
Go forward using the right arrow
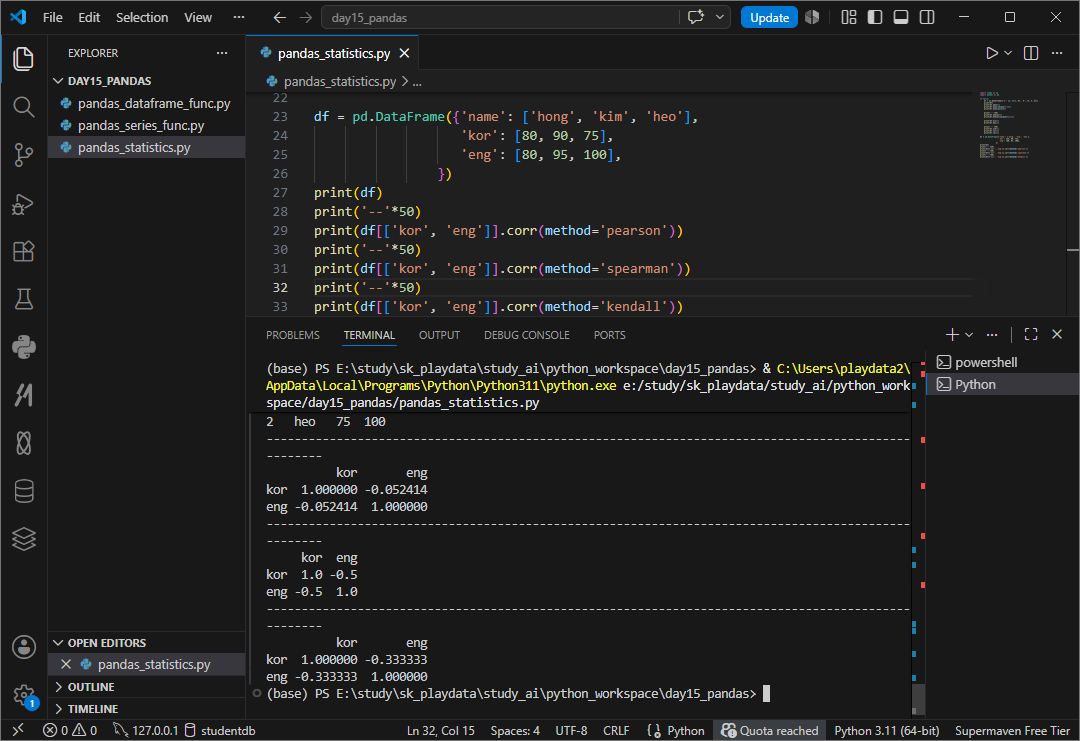pyautogui.click(x=306, y=17)
